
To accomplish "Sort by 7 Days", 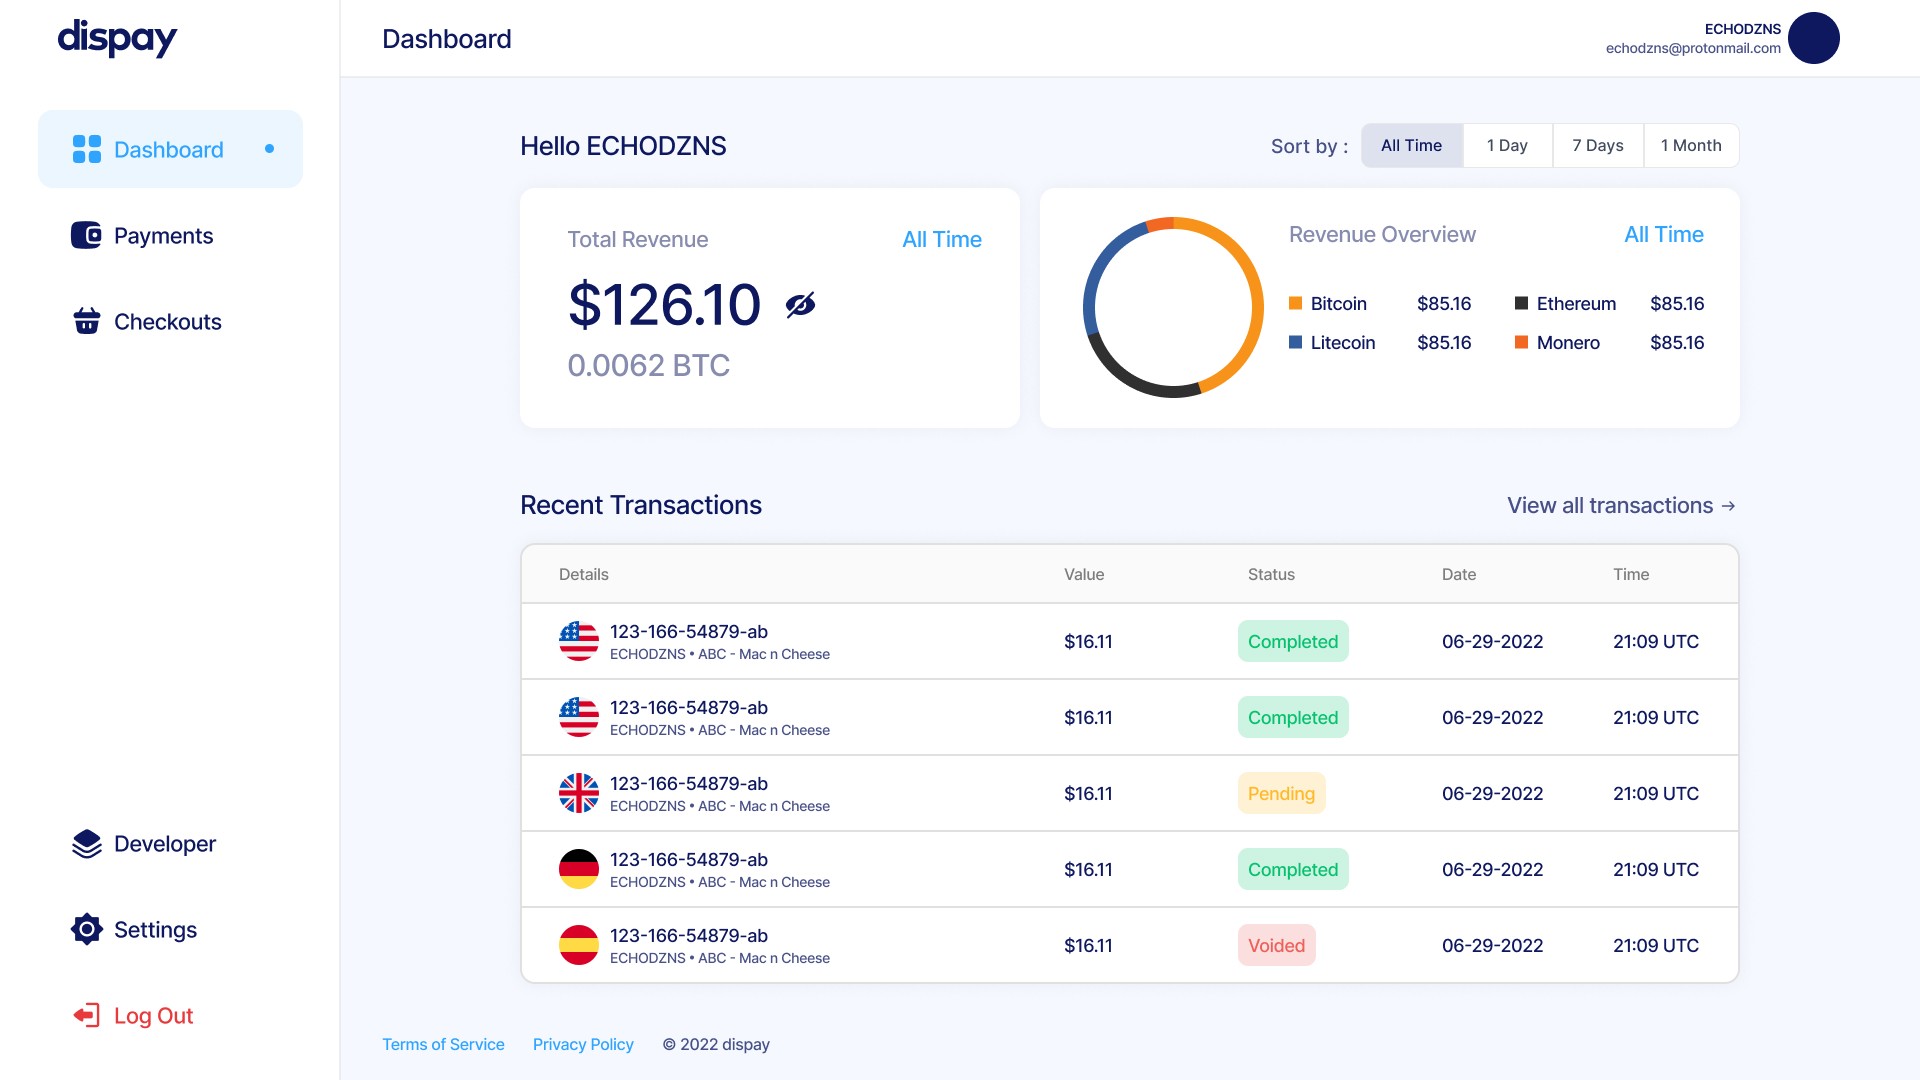I will click(1597, 146).
